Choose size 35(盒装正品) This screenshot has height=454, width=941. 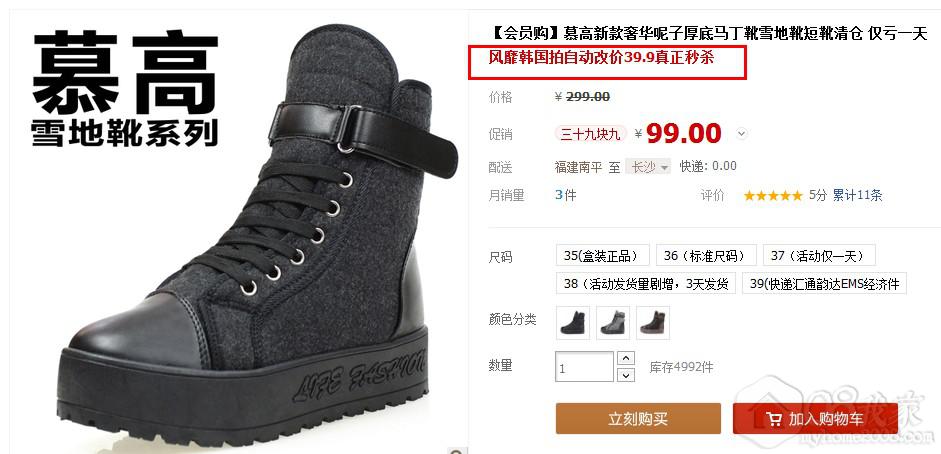[603, 255]
